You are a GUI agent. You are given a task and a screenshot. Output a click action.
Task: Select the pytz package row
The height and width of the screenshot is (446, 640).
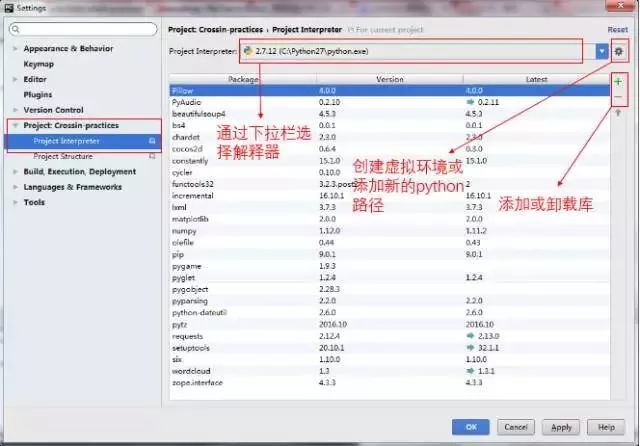[x=390, y=324]
